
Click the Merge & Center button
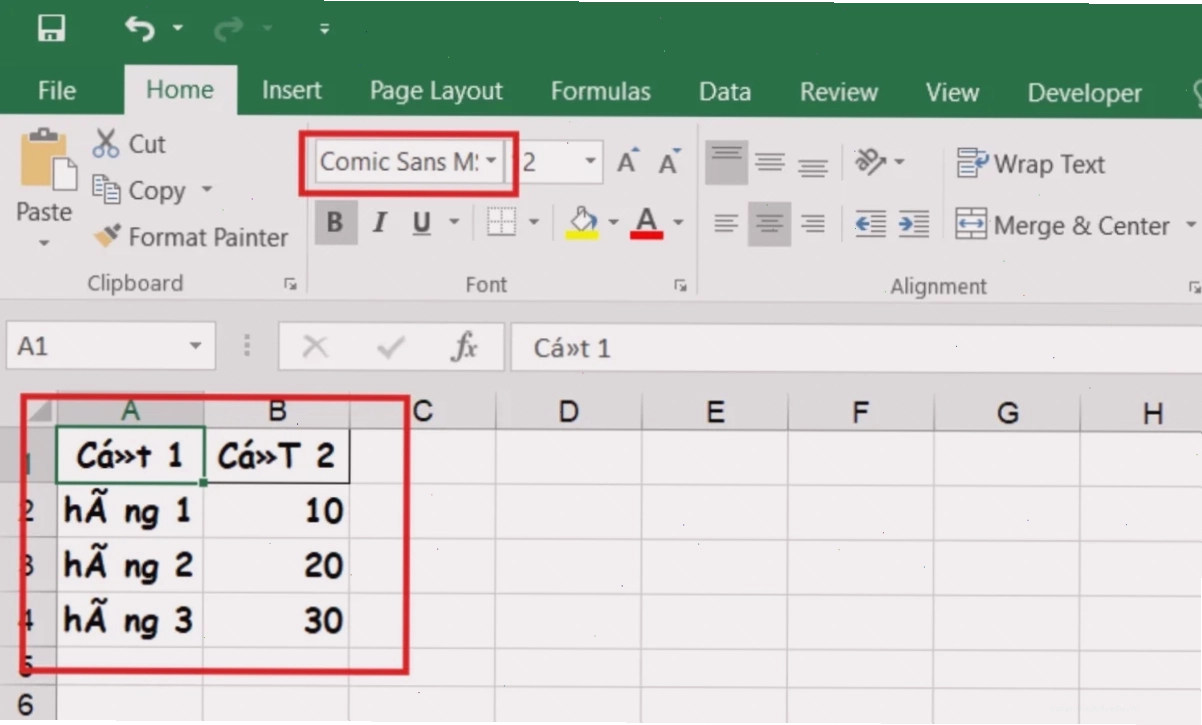tap(1063, 226)
